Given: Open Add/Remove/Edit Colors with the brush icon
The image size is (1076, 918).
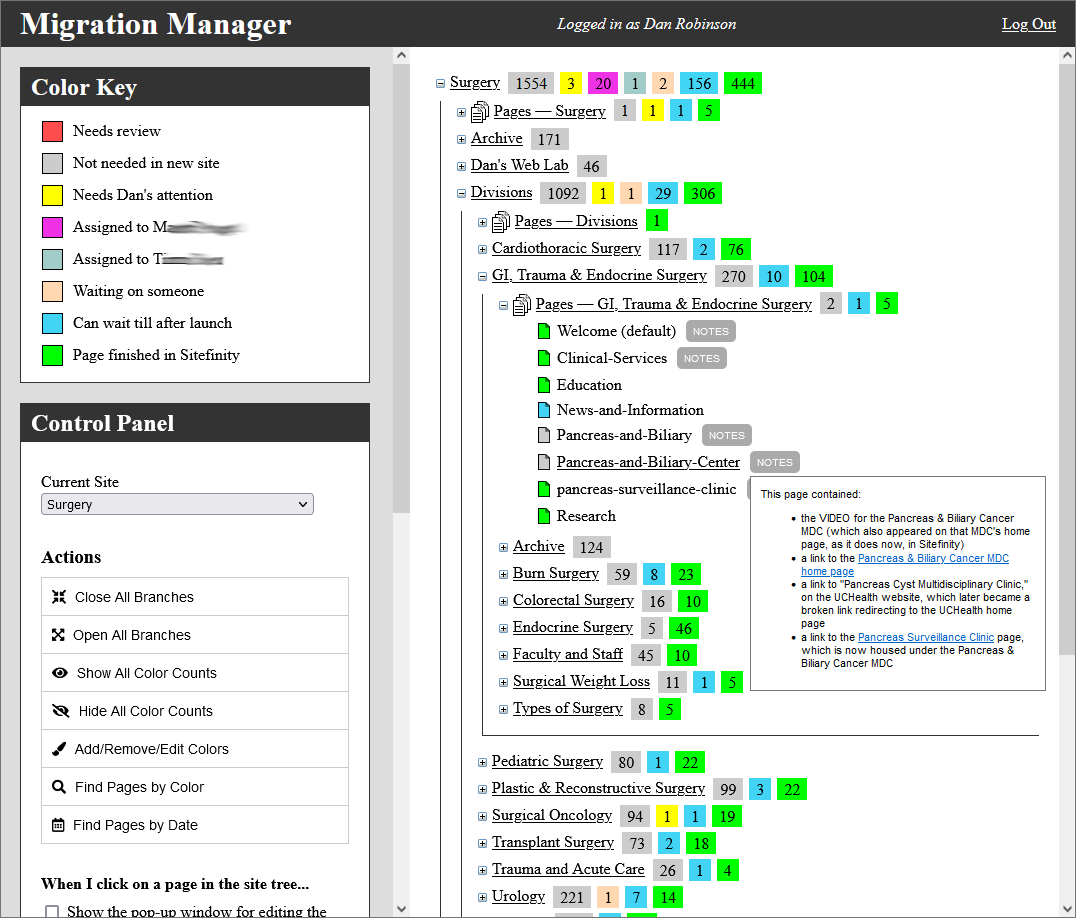Looking at the screenshot, I should [x=60, y=748].
